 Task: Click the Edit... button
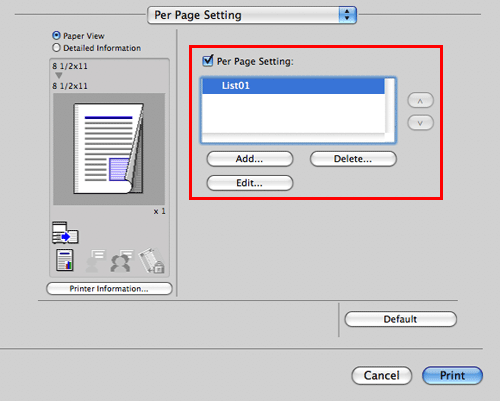click(250, 183)
